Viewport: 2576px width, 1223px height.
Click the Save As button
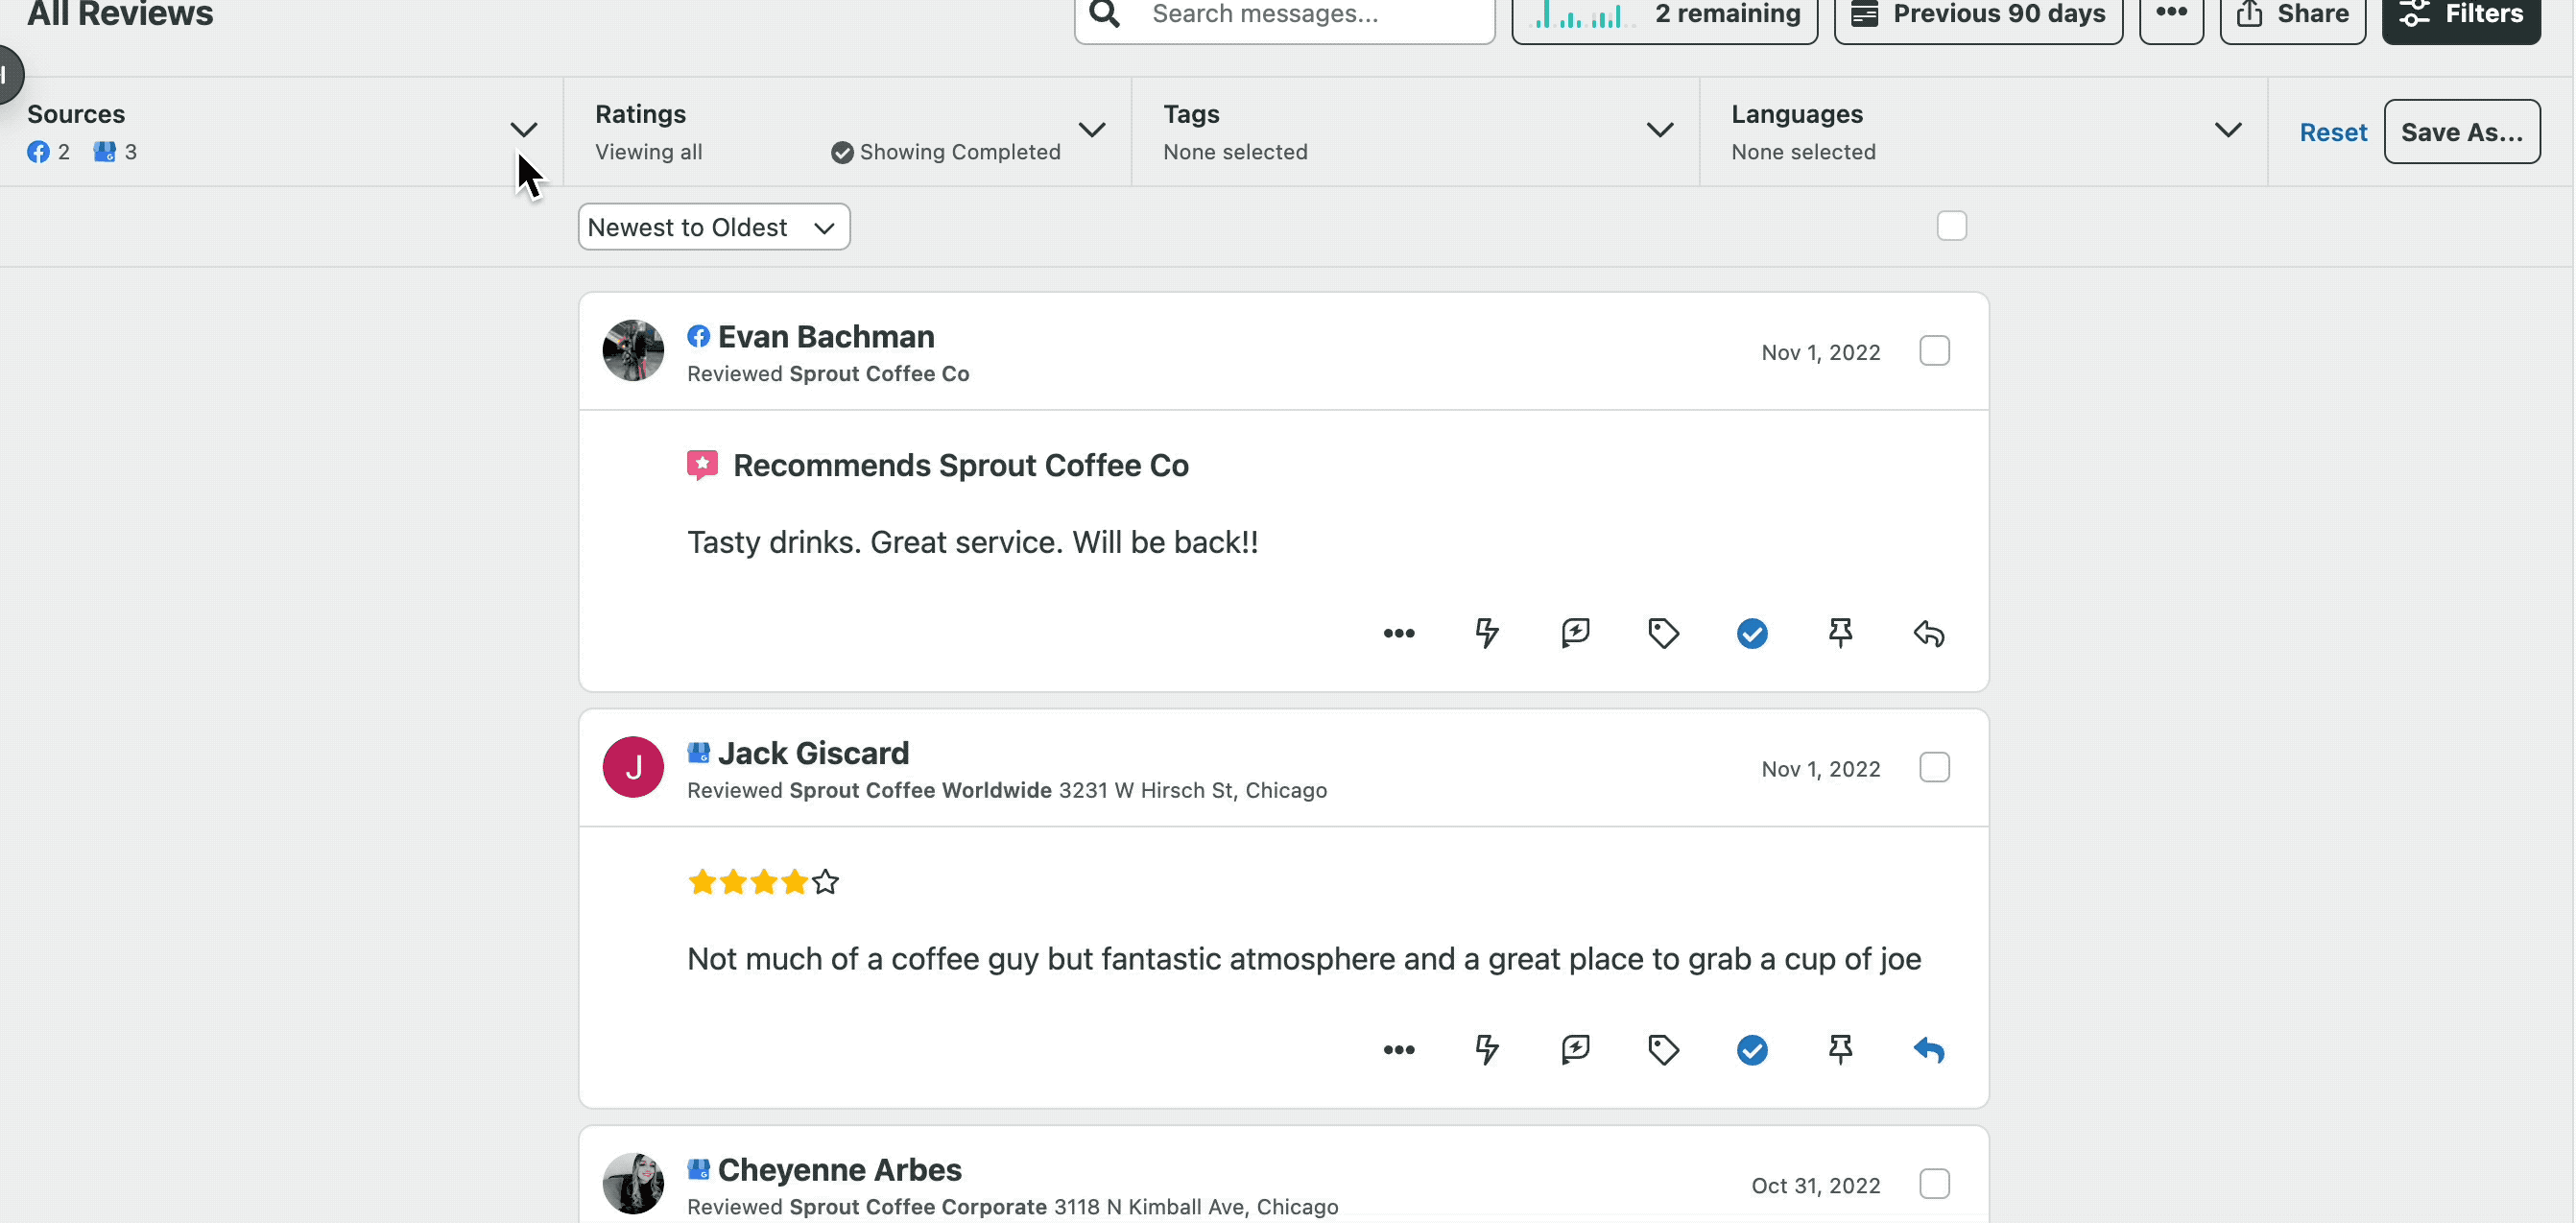(x=2462, y=131)
